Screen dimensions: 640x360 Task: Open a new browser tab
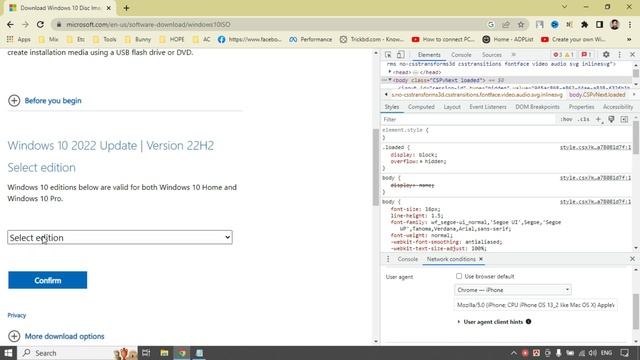pos(126,8)
